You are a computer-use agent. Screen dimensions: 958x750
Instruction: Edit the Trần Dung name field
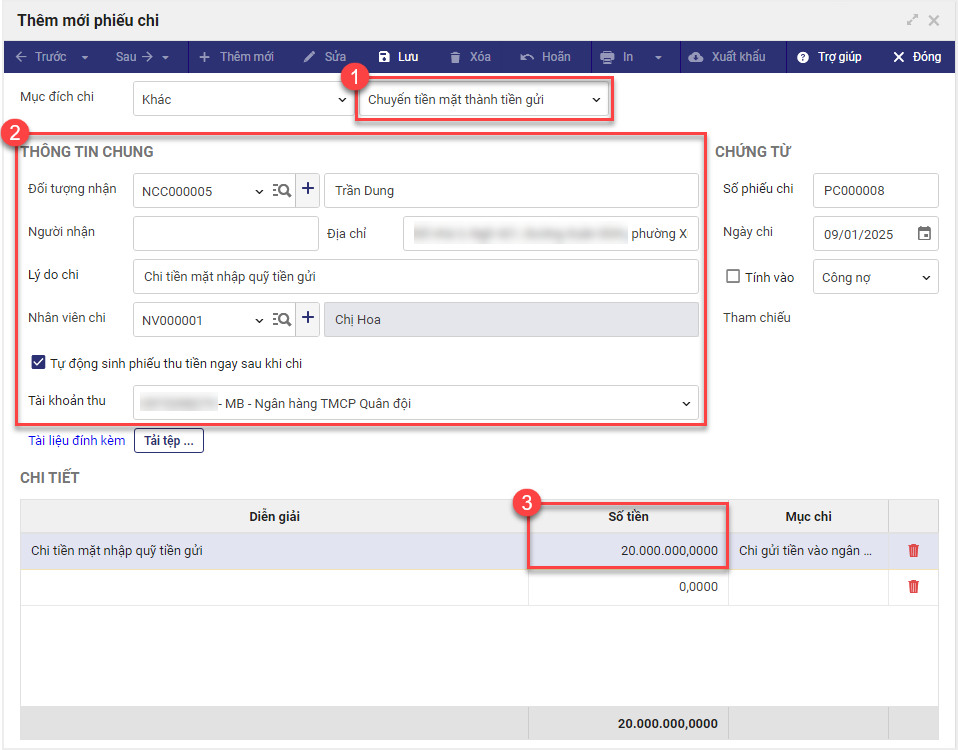coord(511,191)
